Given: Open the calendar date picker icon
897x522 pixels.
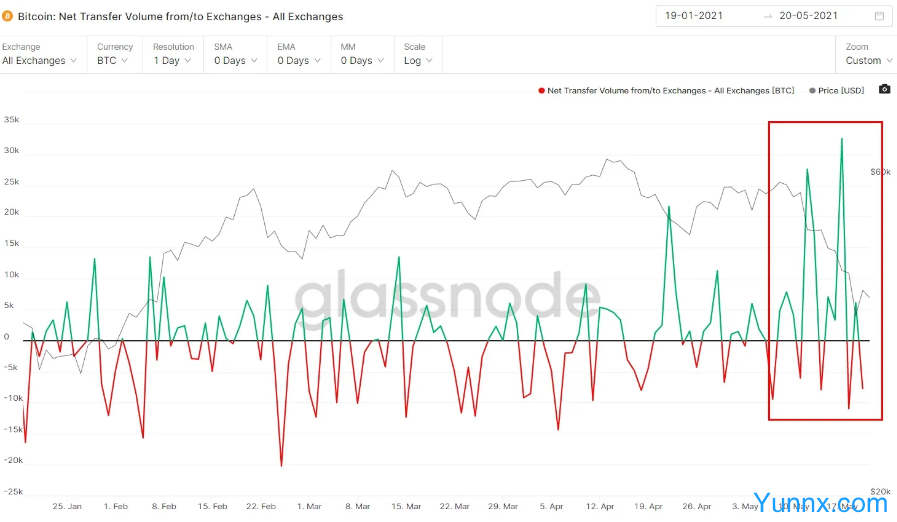Looking at the screenshot, I should (x=878, y=16).
